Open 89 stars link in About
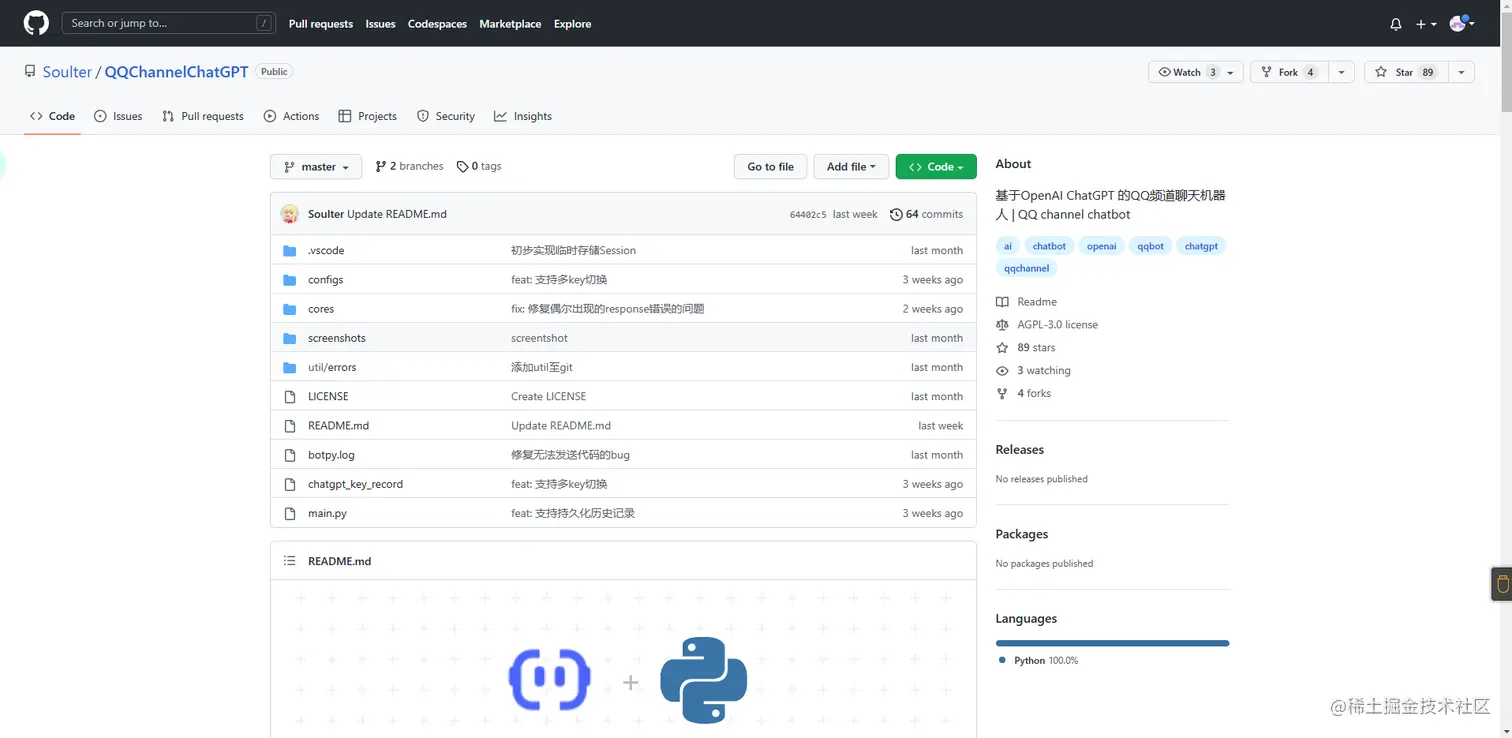This screenshot has width=1512, height=738. (1026, 348)
